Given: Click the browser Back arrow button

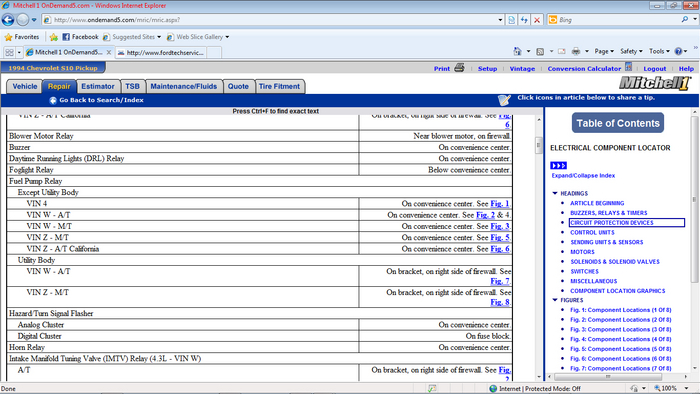Looking at the screenshot, I should click(x=8, y=20).
